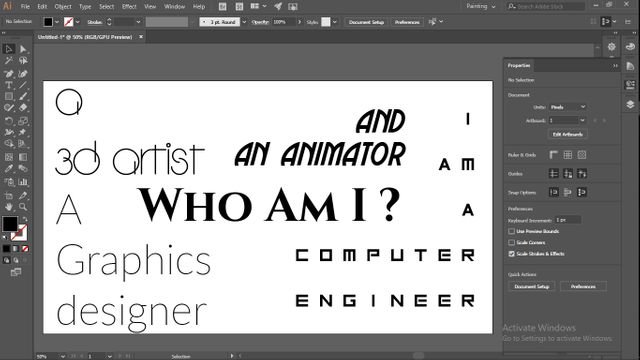Open the Effect menu

(x=129, y=7)
